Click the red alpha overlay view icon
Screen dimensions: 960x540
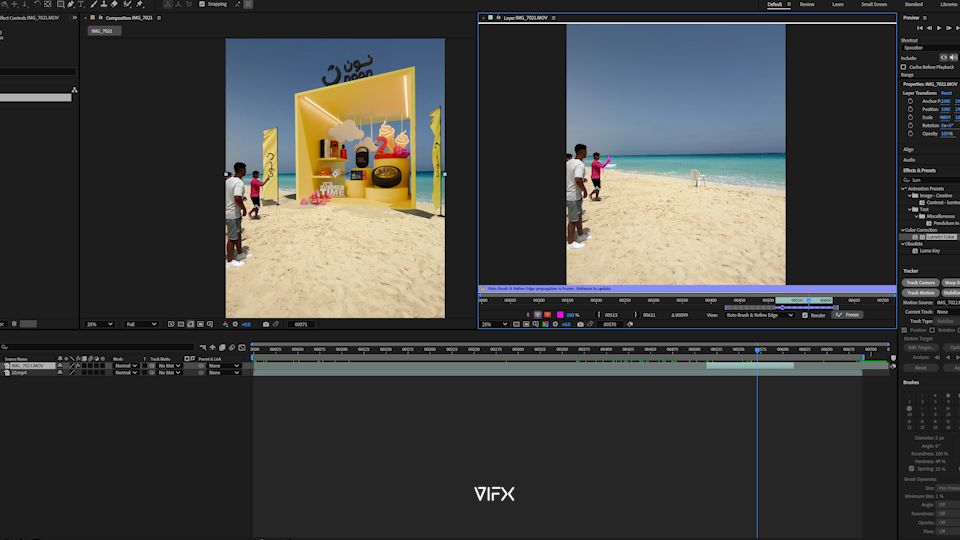[547, 315]
